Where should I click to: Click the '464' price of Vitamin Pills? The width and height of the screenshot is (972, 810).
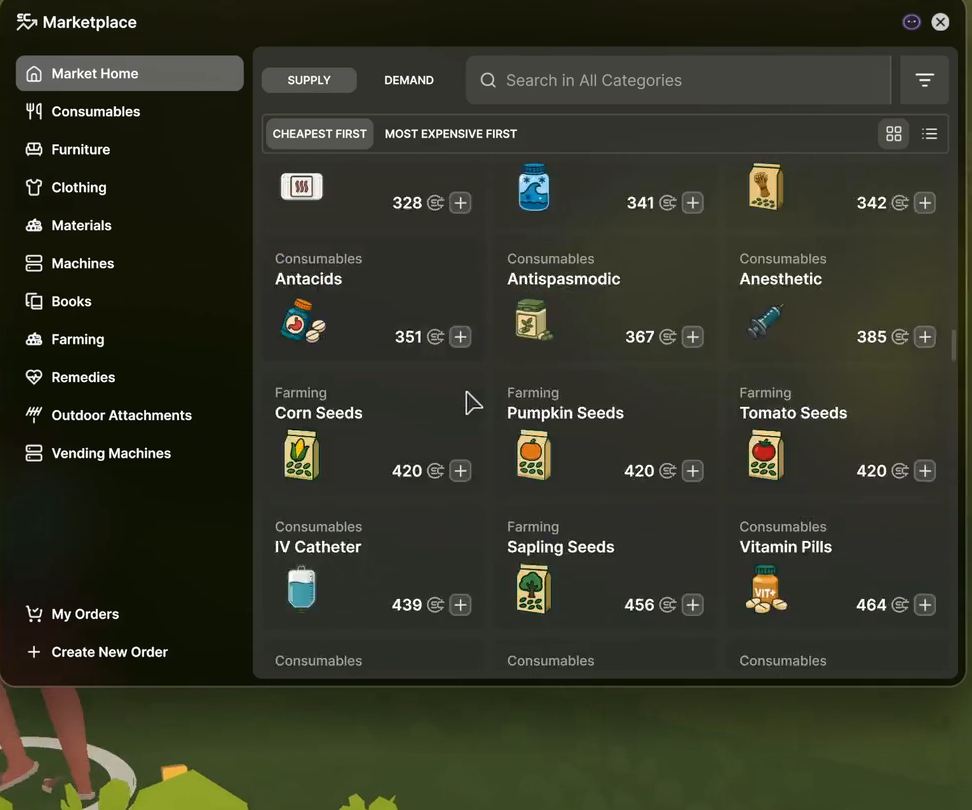[871, 604]
